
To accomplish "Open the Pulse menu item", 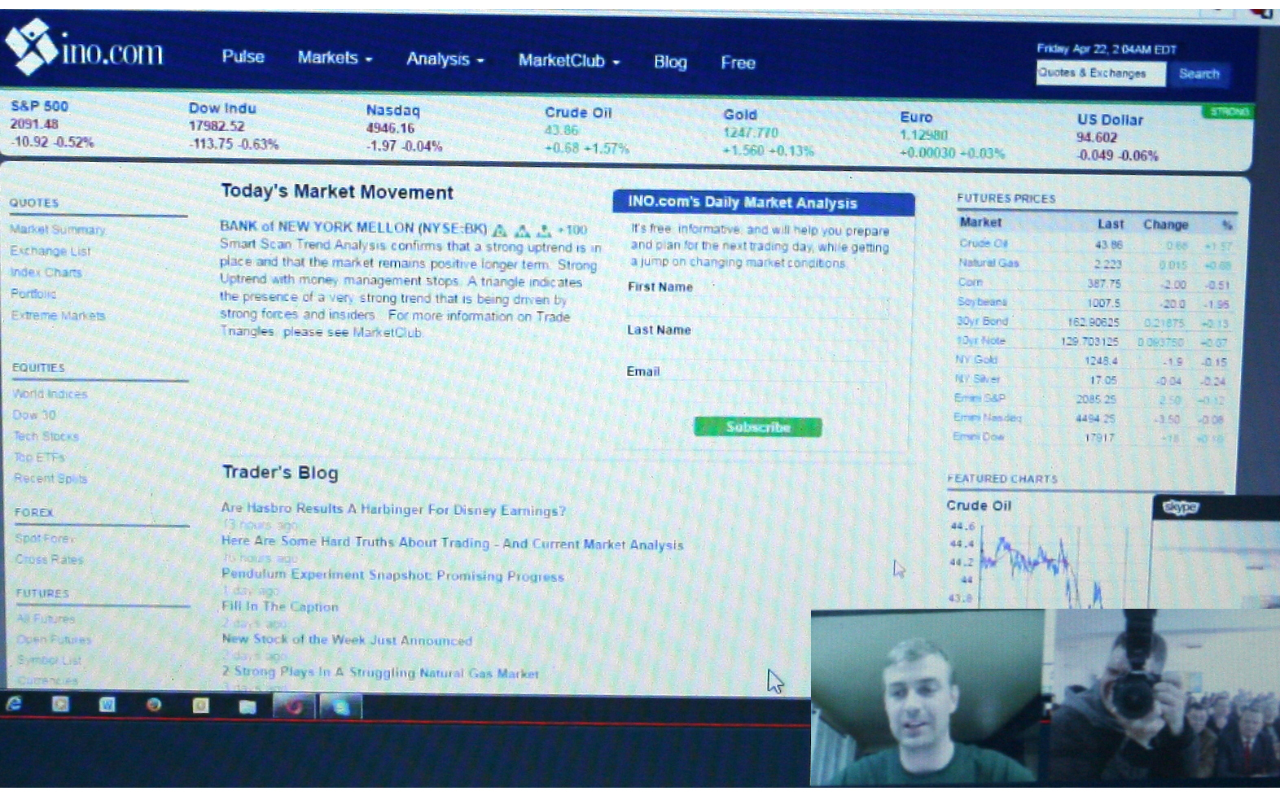I will click(x=243, y=57).
